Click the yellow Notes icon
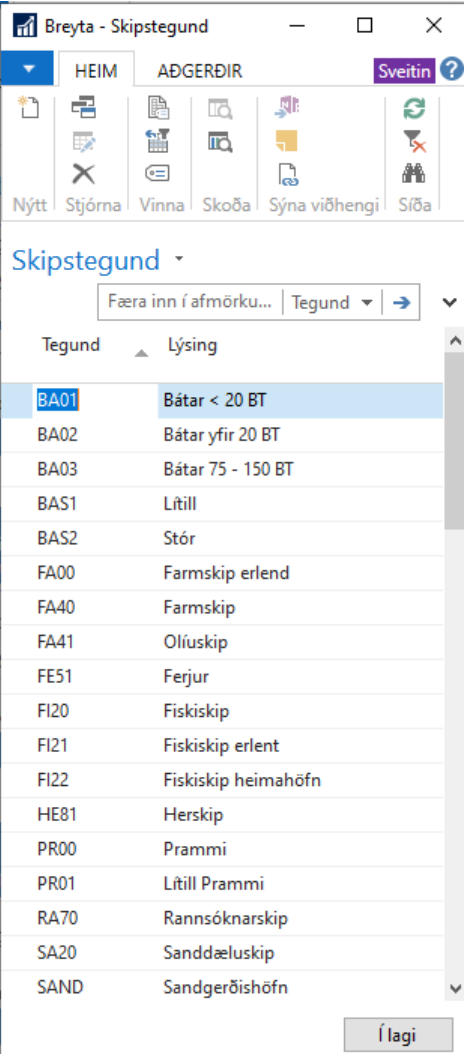This screenshot has height=1054, width=466. tap(286, 141)
